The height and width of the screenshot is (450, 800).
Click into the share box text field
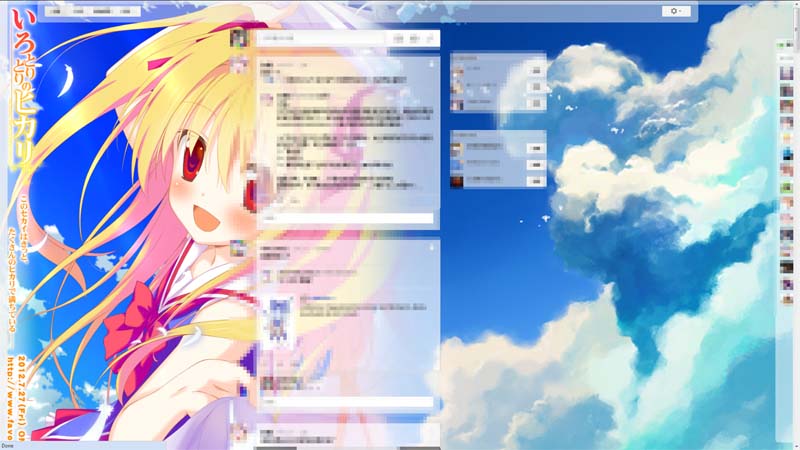(321, 38)
